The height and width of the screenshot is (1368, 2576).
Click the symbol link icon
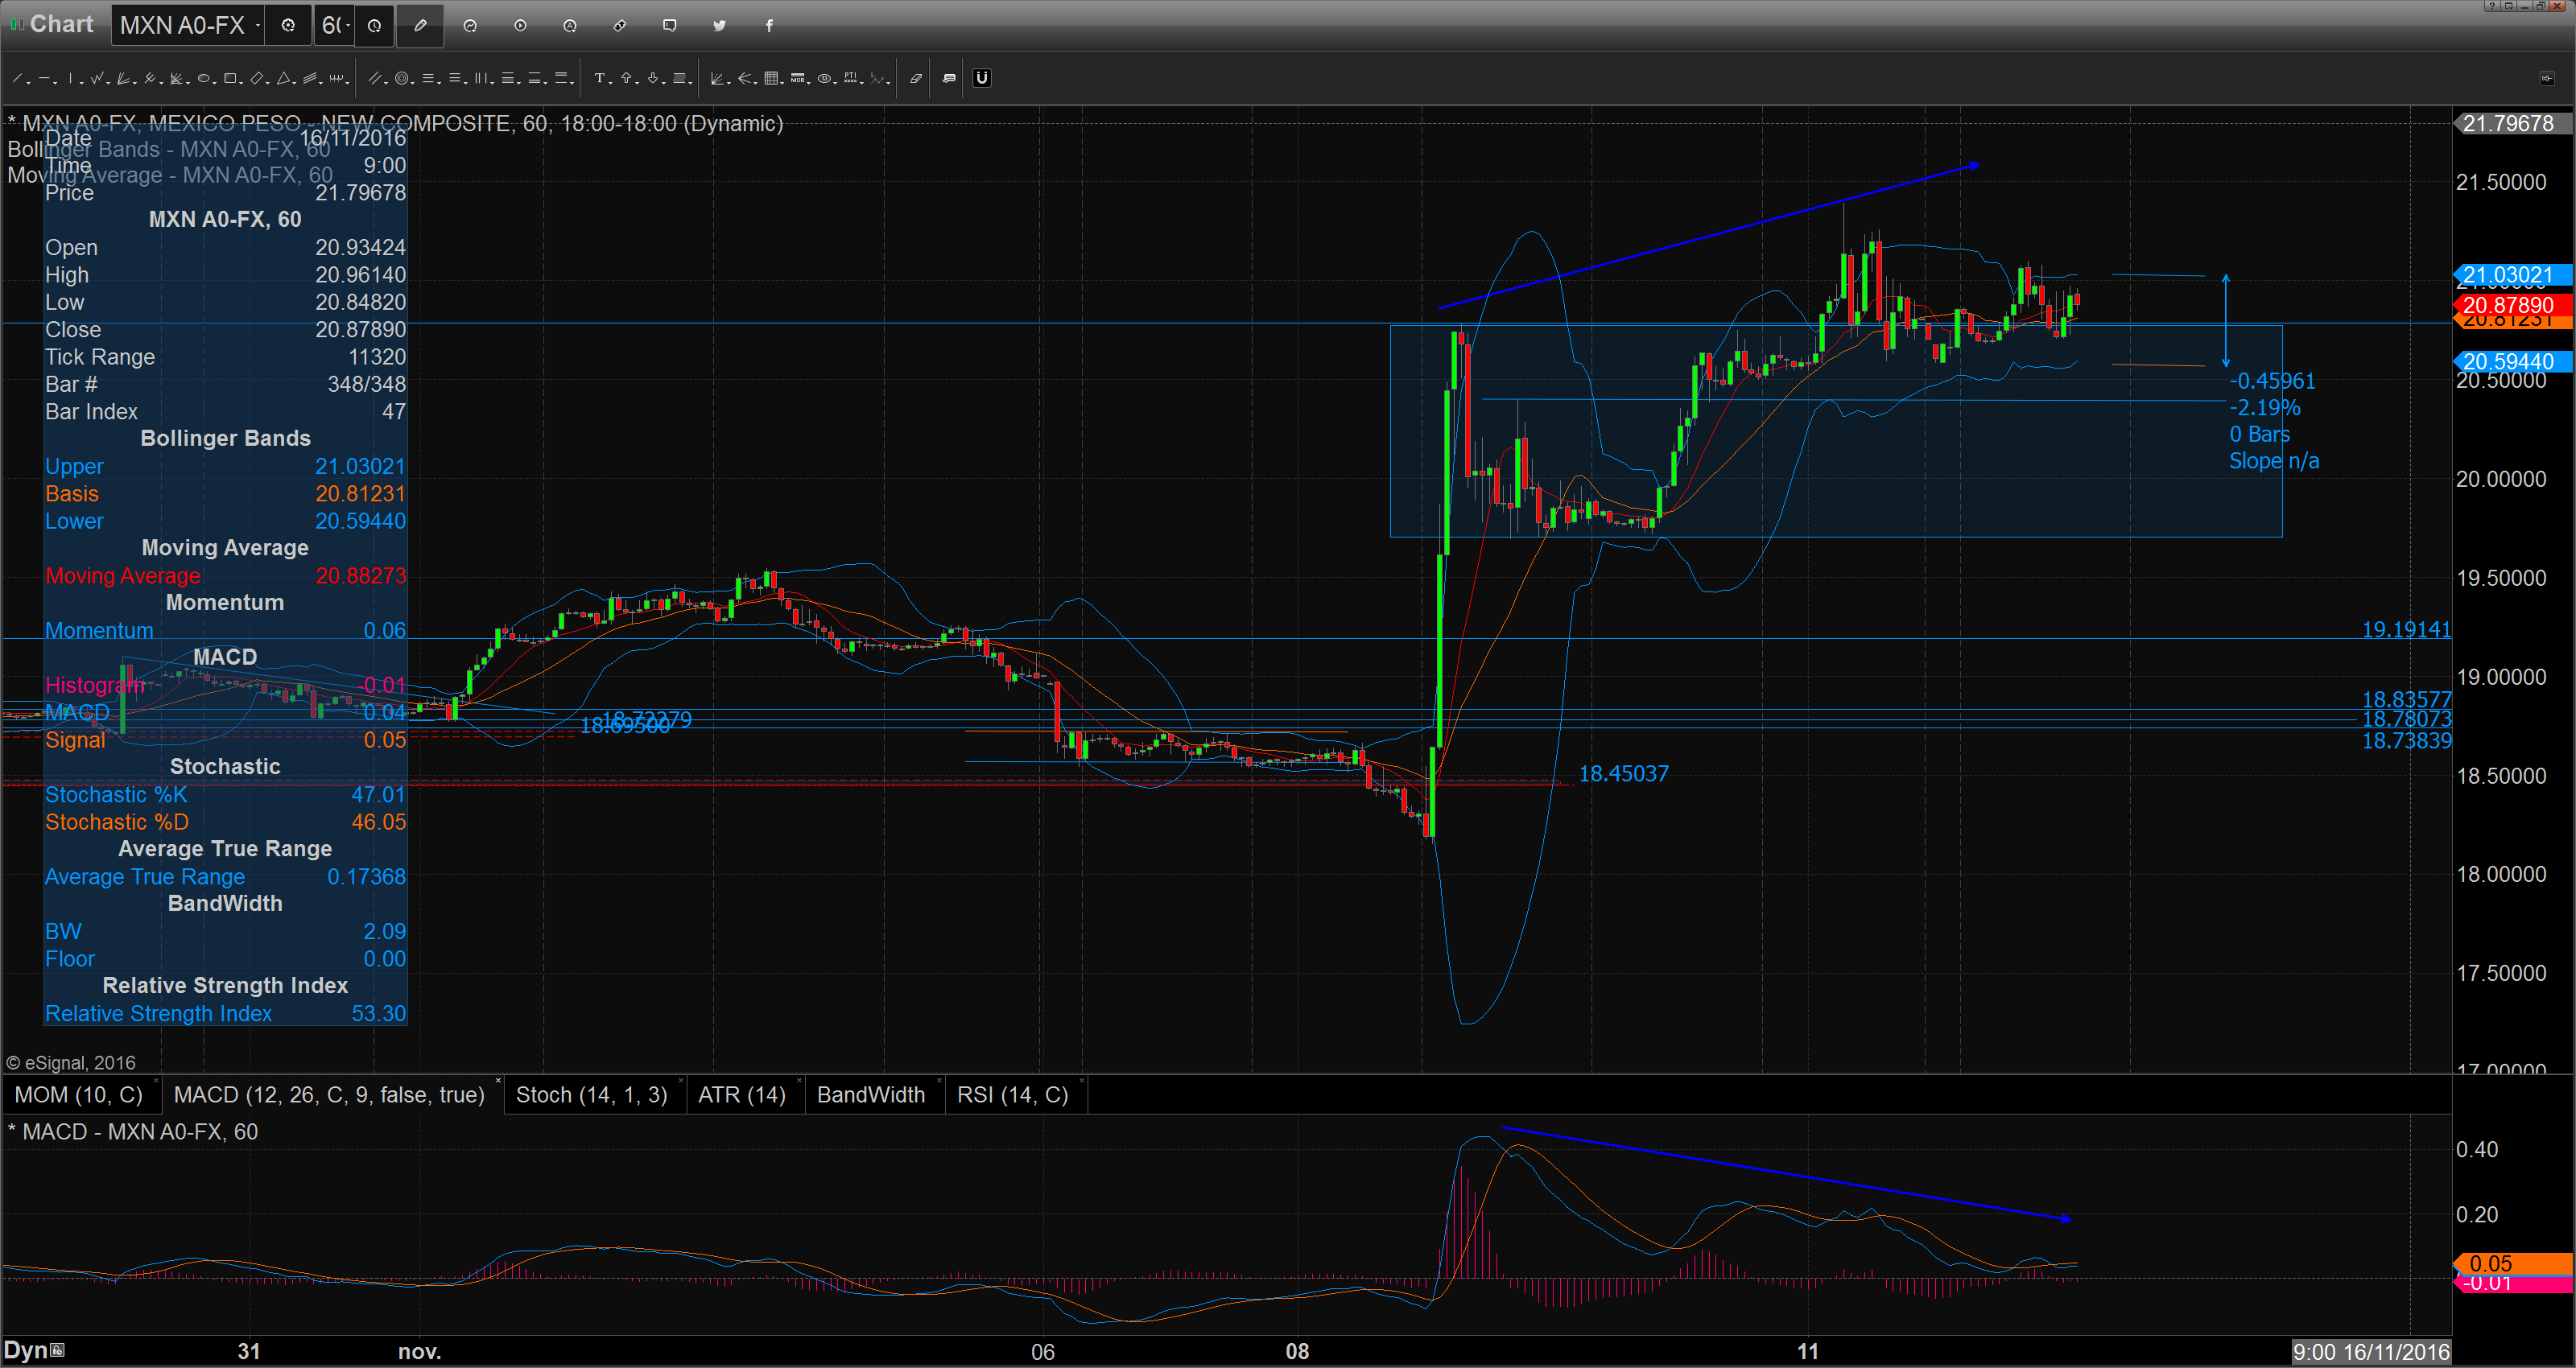(620, 25)
